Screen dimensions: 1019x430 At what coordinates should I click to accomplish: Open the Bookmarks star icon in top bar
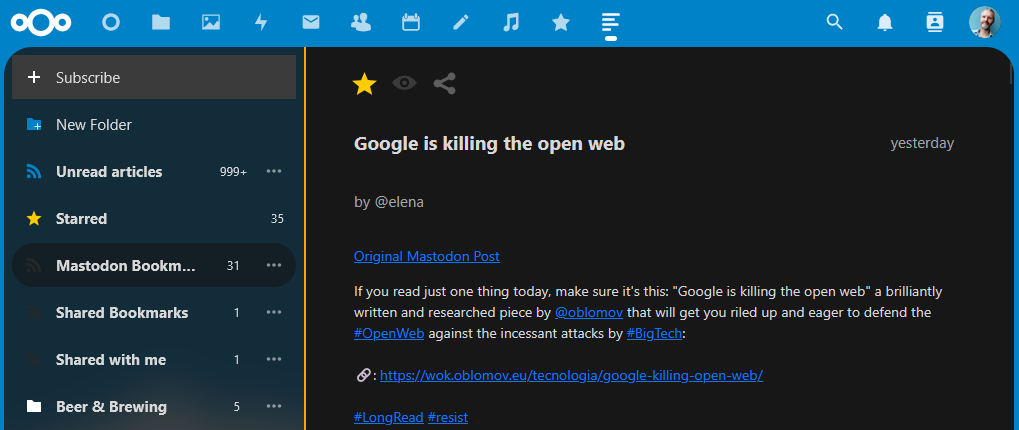point(561,23)
